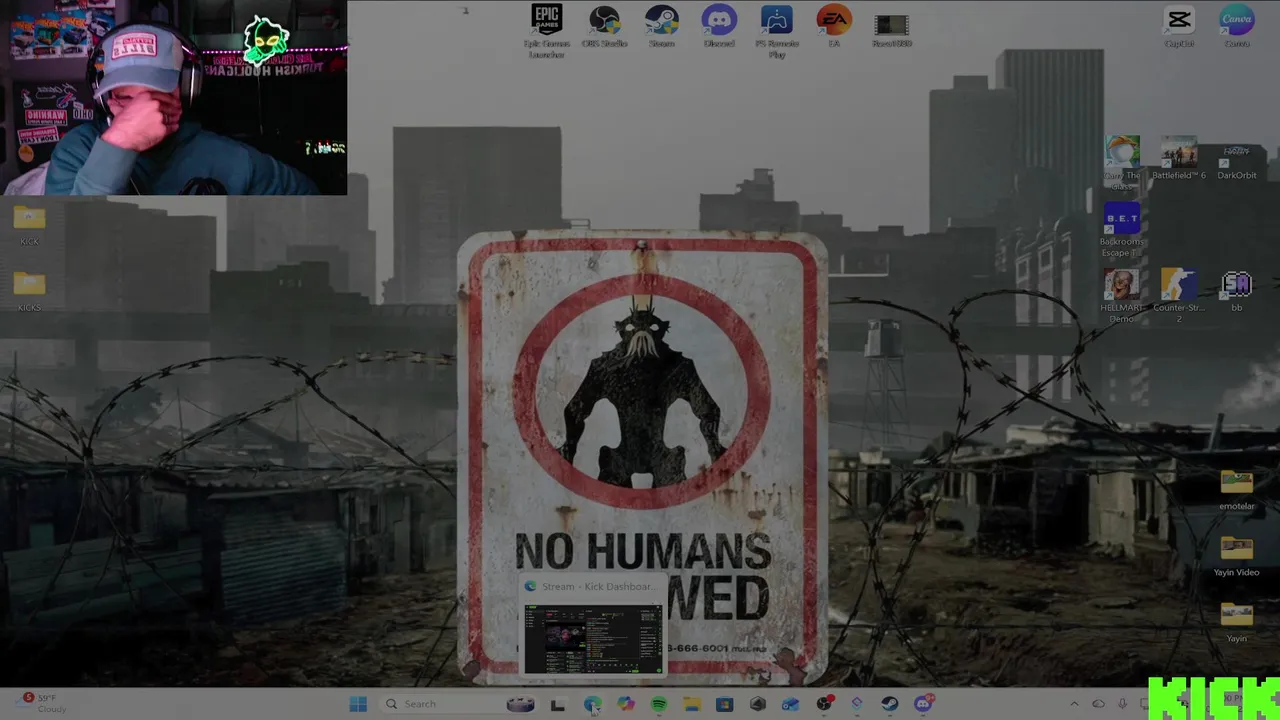The width and height of the screenshot is (1280, 720).
Task: Open the Windows Start menu
Action: pos(358,704)
